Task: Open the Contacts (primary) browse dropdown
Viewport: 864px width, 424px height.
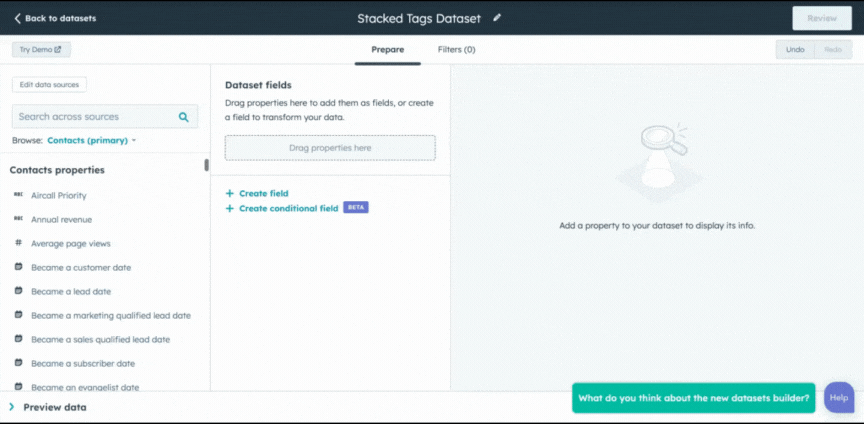Action: [x=92, y=141]
